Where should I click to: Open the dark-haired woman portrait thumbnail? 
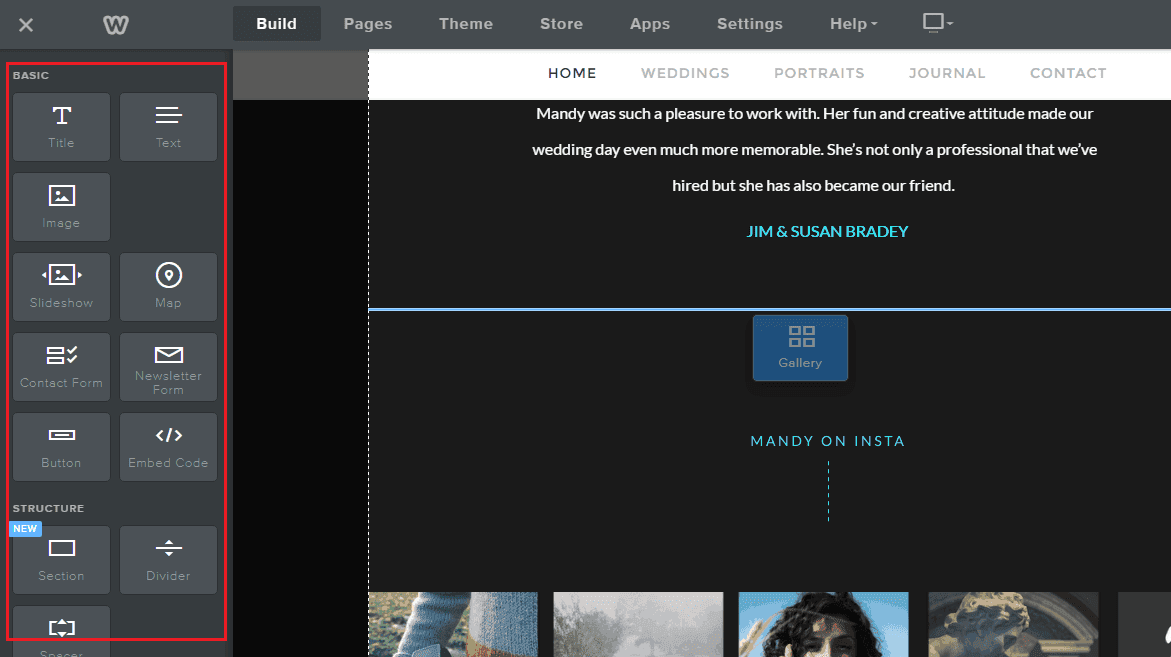coord(823,624)
